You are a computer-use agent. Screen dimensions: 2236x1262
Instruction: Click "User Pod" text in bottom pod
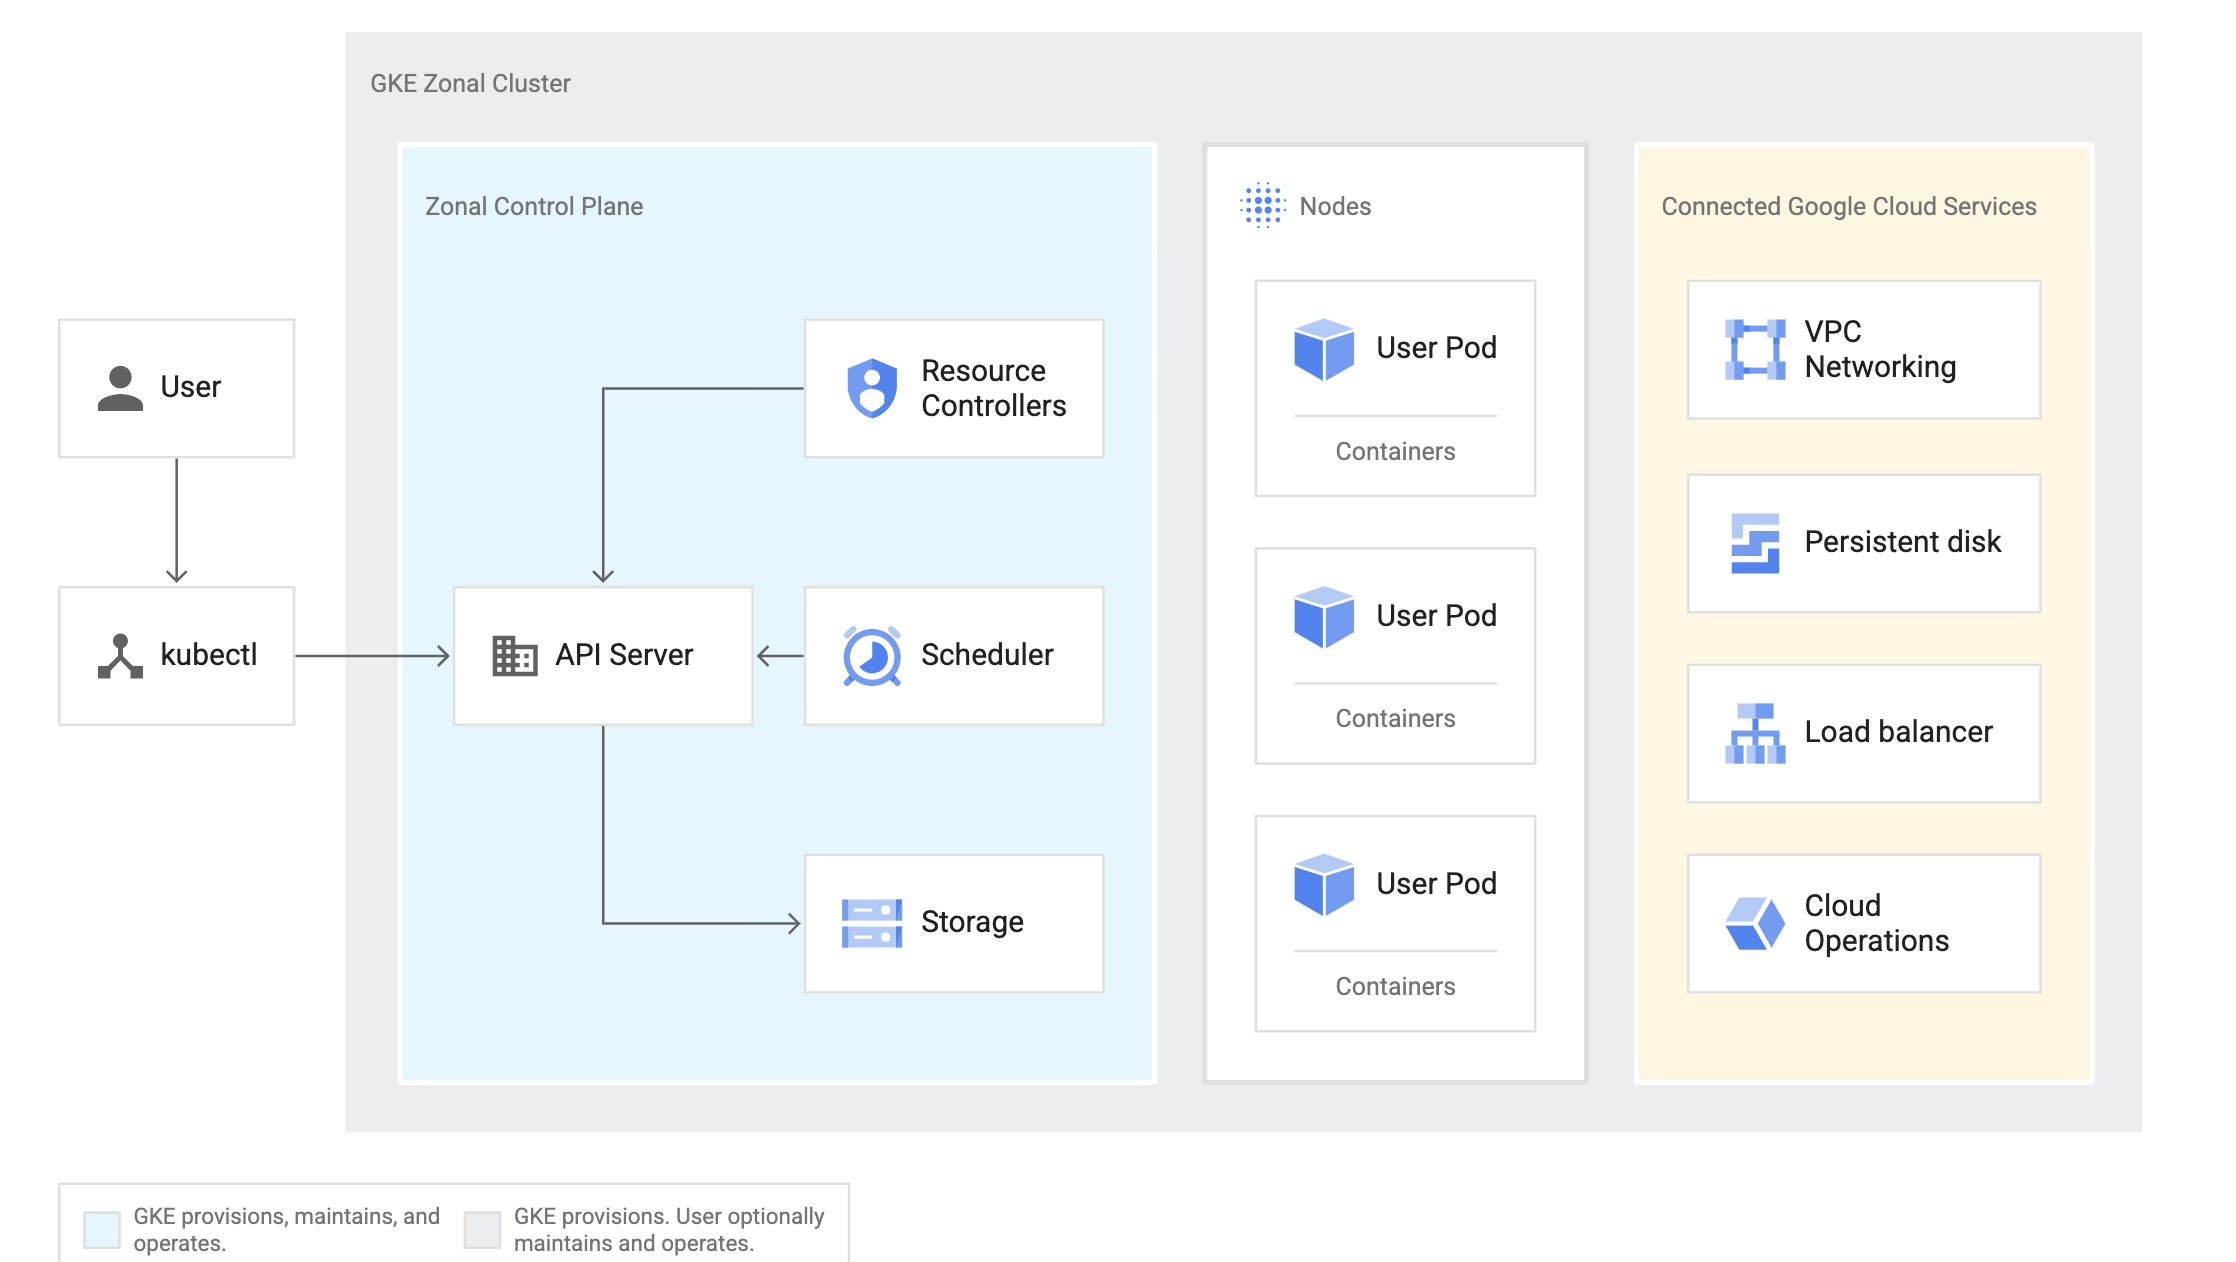click(1436, 883)
